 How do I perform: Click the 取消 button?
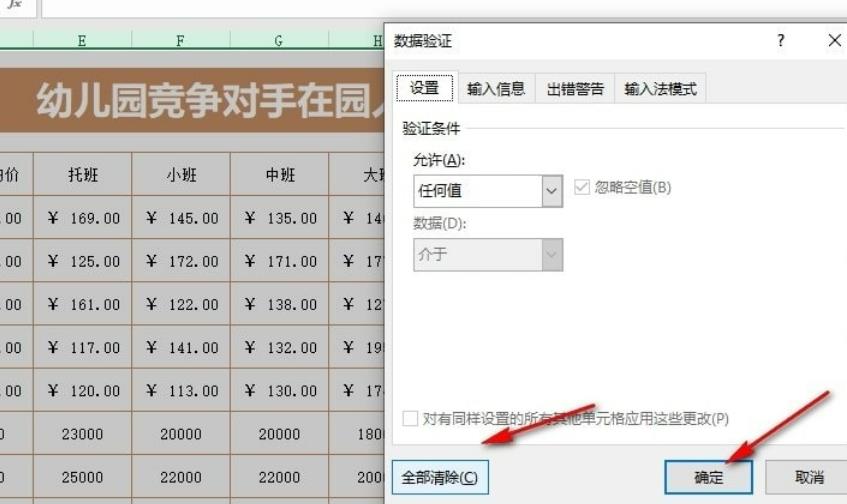point(808,477)
